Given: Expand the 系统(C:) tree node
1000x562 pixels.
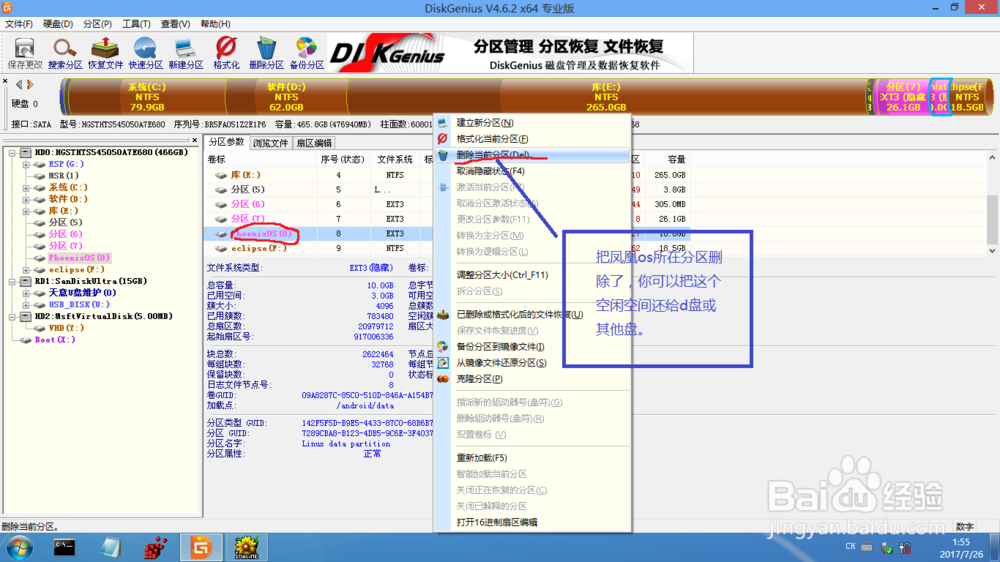Looking at the screenshot, I should pos(26,188).
